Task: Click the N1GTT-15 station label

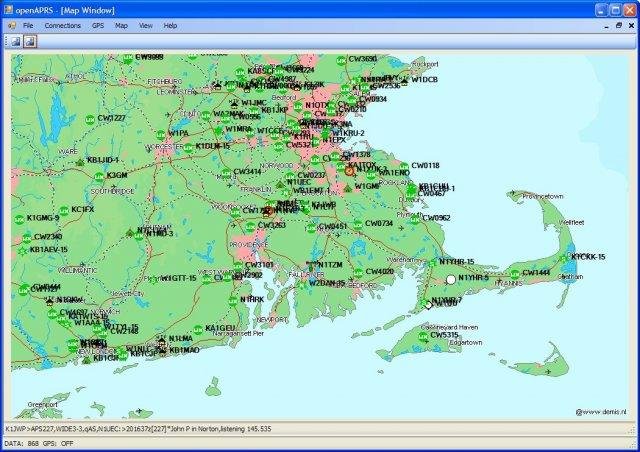Action: [x=179, y=278]
